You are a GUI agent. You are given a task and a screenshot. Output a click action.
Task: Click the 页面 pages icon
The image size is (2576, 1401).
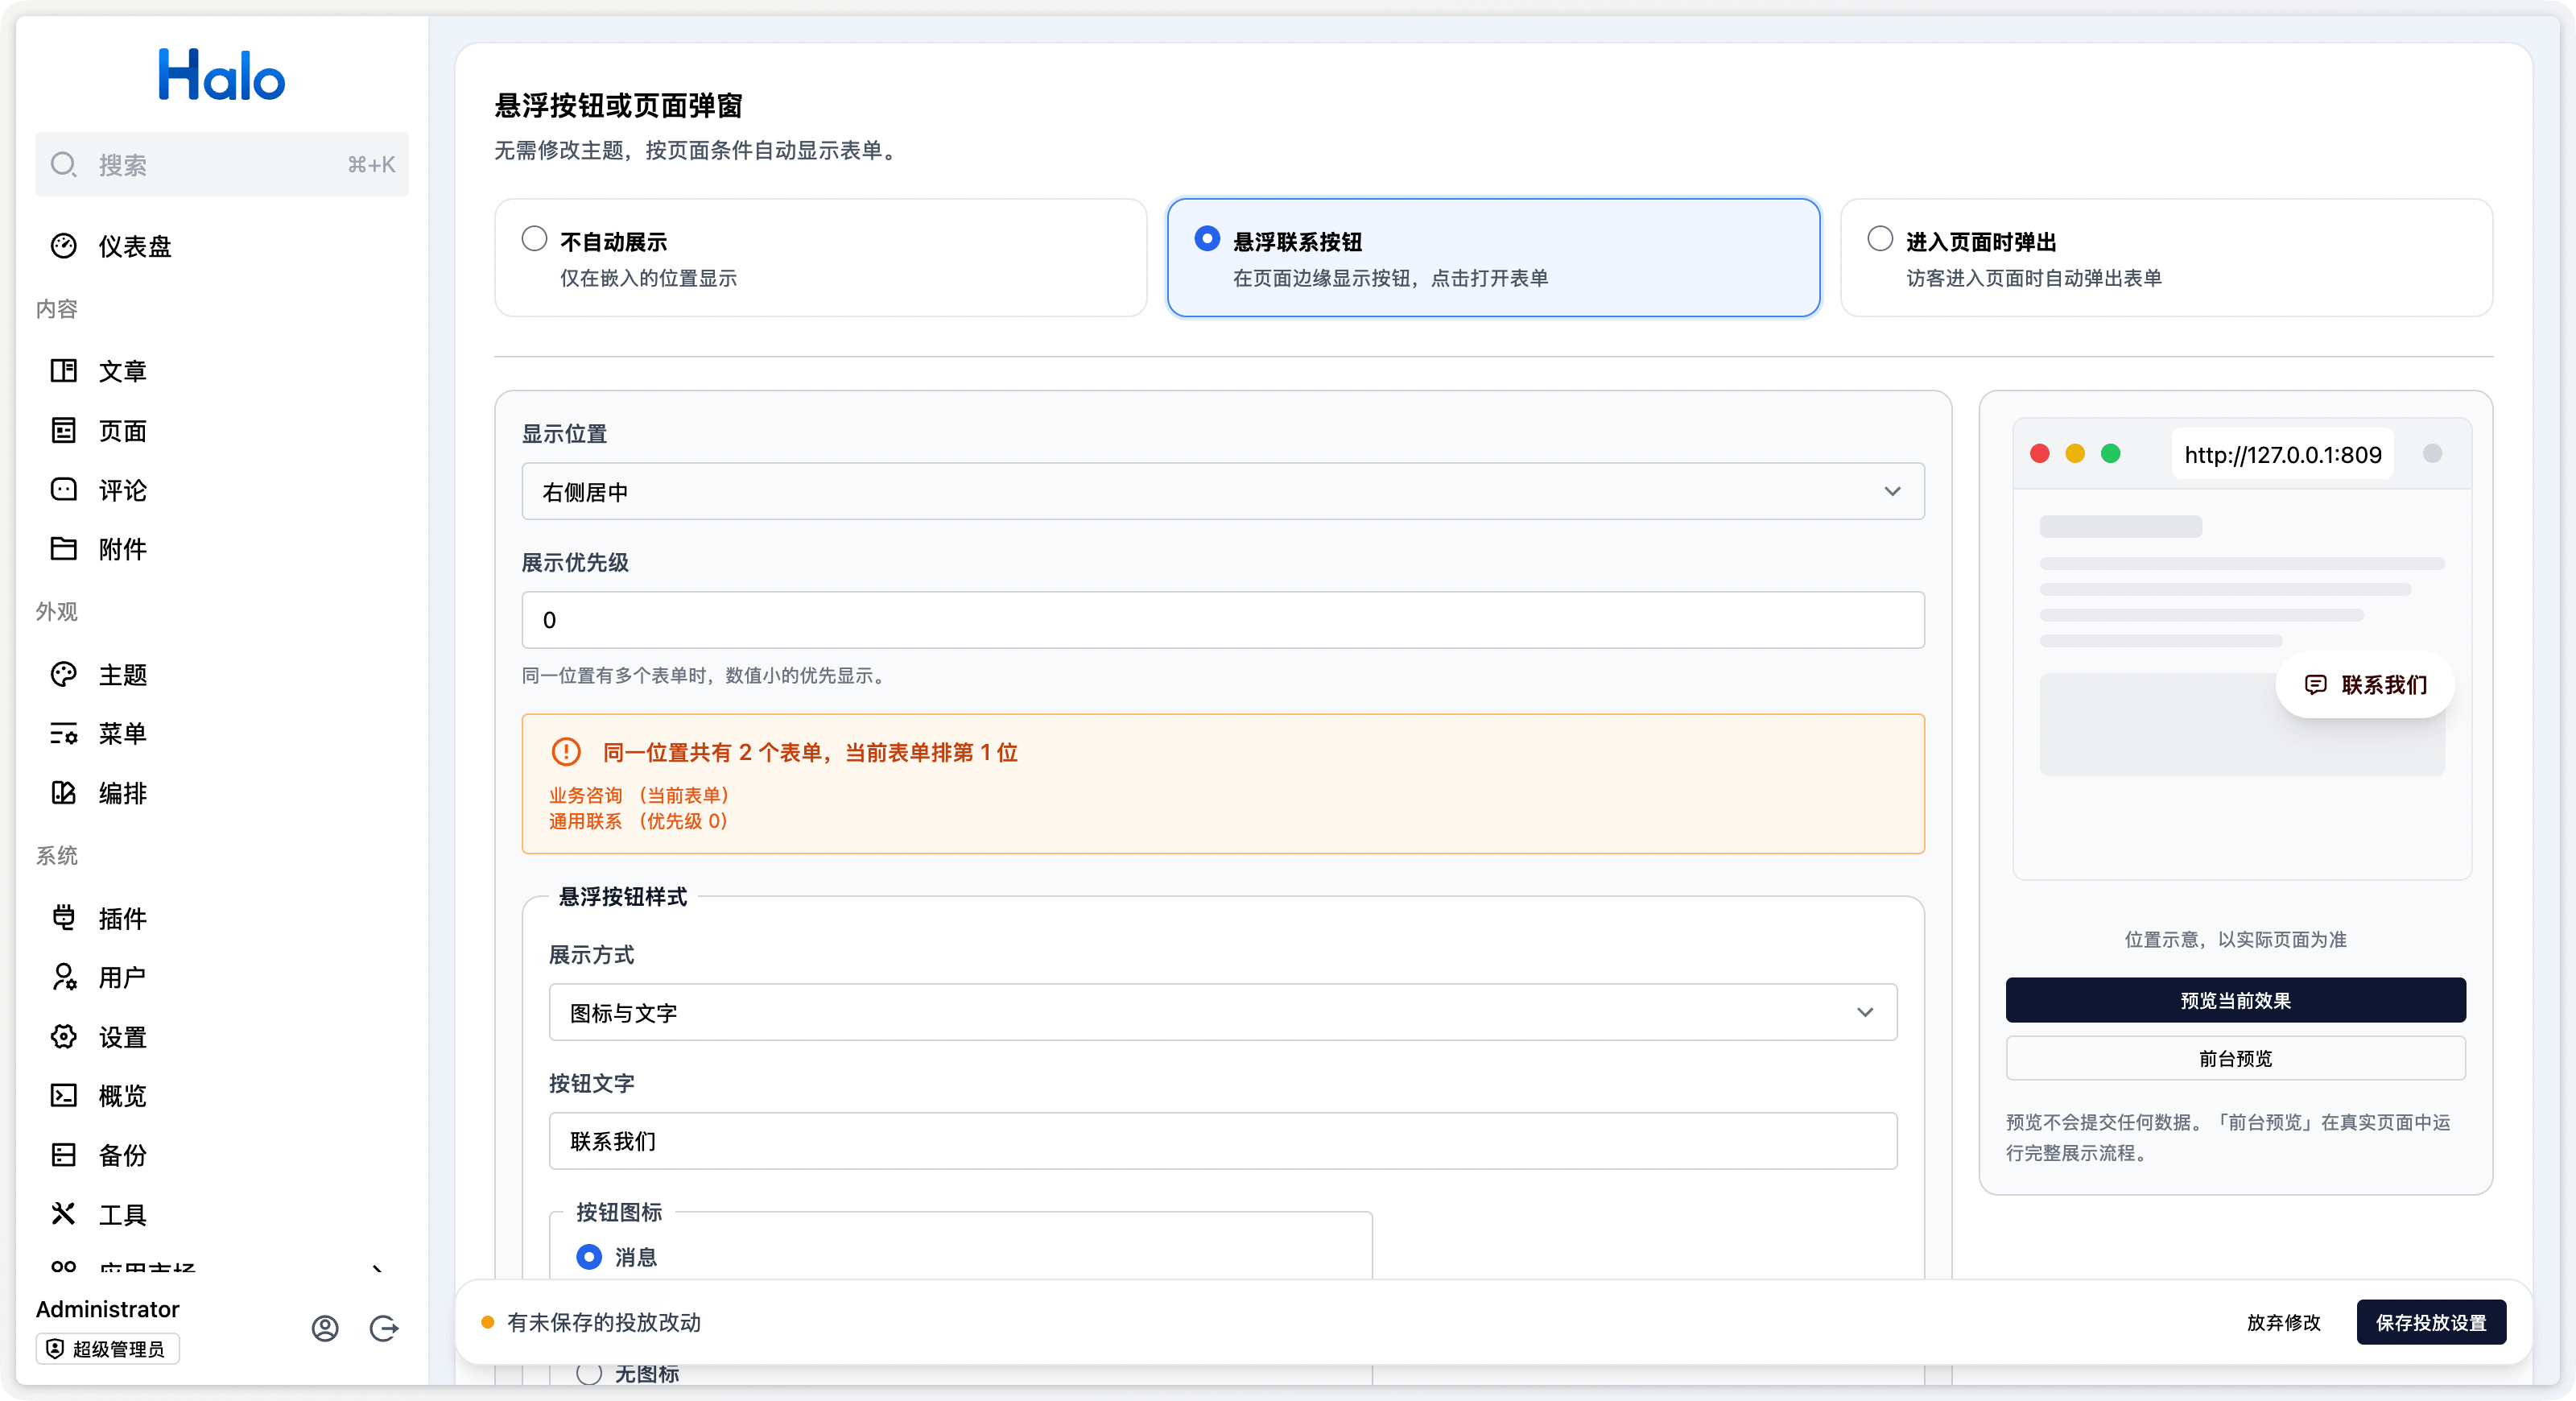(64, 431)
